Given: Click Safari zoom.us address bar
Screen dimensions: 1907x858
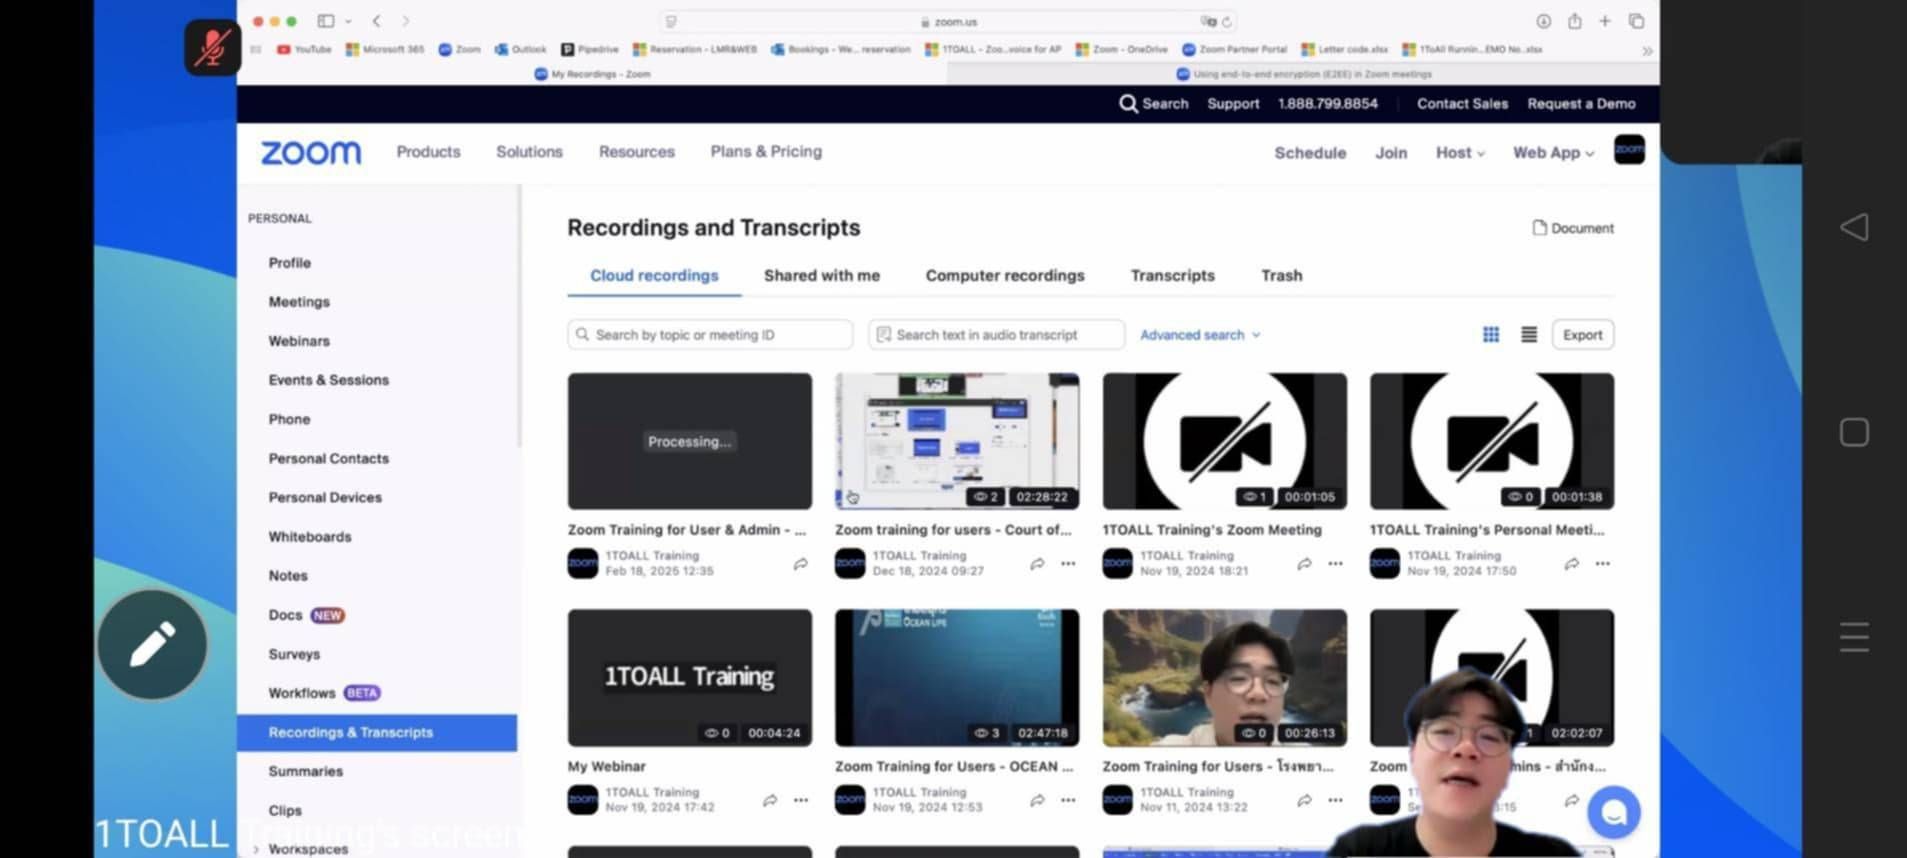Looking at the screenshot, I should [948, 21].
